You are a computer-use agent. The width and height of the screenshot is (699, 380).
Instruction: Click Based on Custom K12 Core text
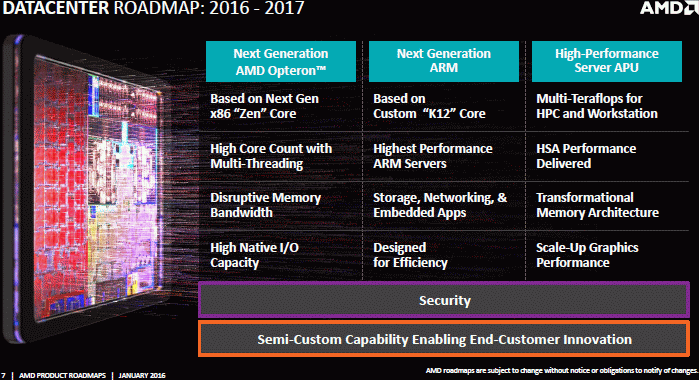pyautogui.click(x=429, y=106)
